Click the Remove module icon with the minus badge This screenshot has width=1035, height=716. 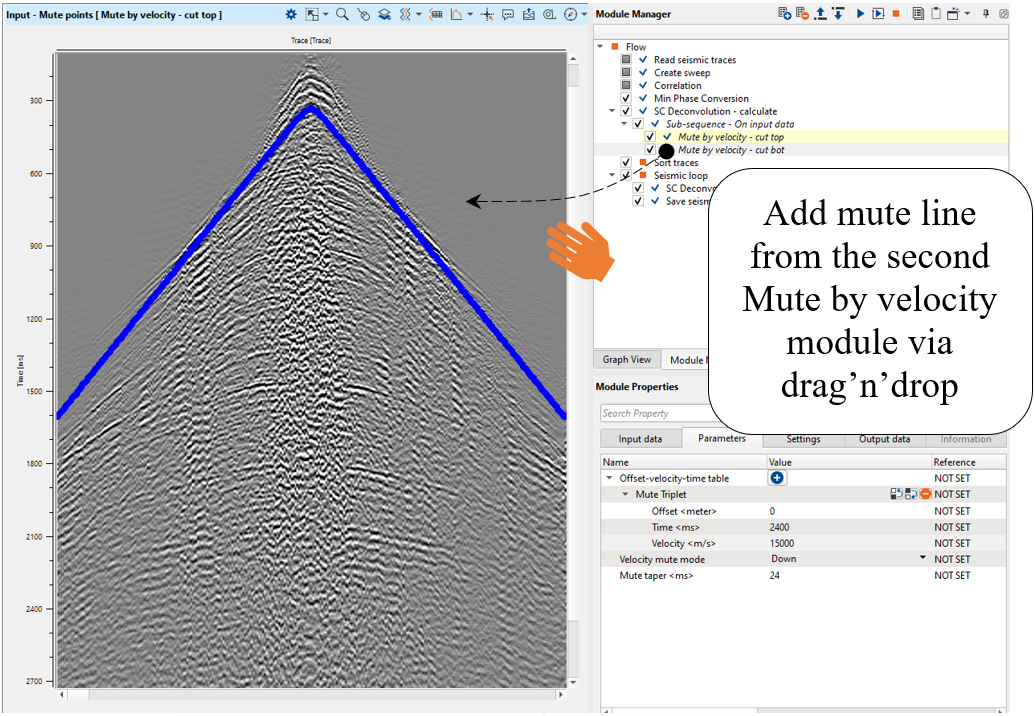(802, 14)
